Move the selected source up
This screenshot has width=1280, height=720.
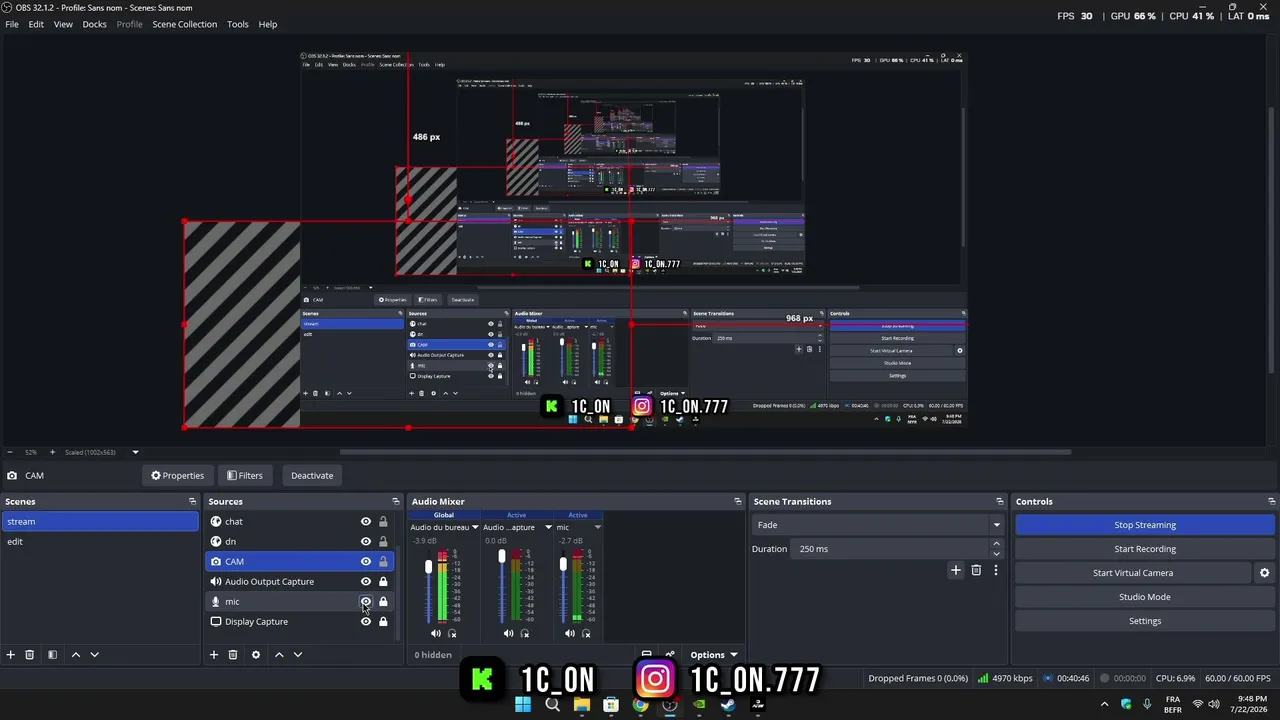point(279,654)
